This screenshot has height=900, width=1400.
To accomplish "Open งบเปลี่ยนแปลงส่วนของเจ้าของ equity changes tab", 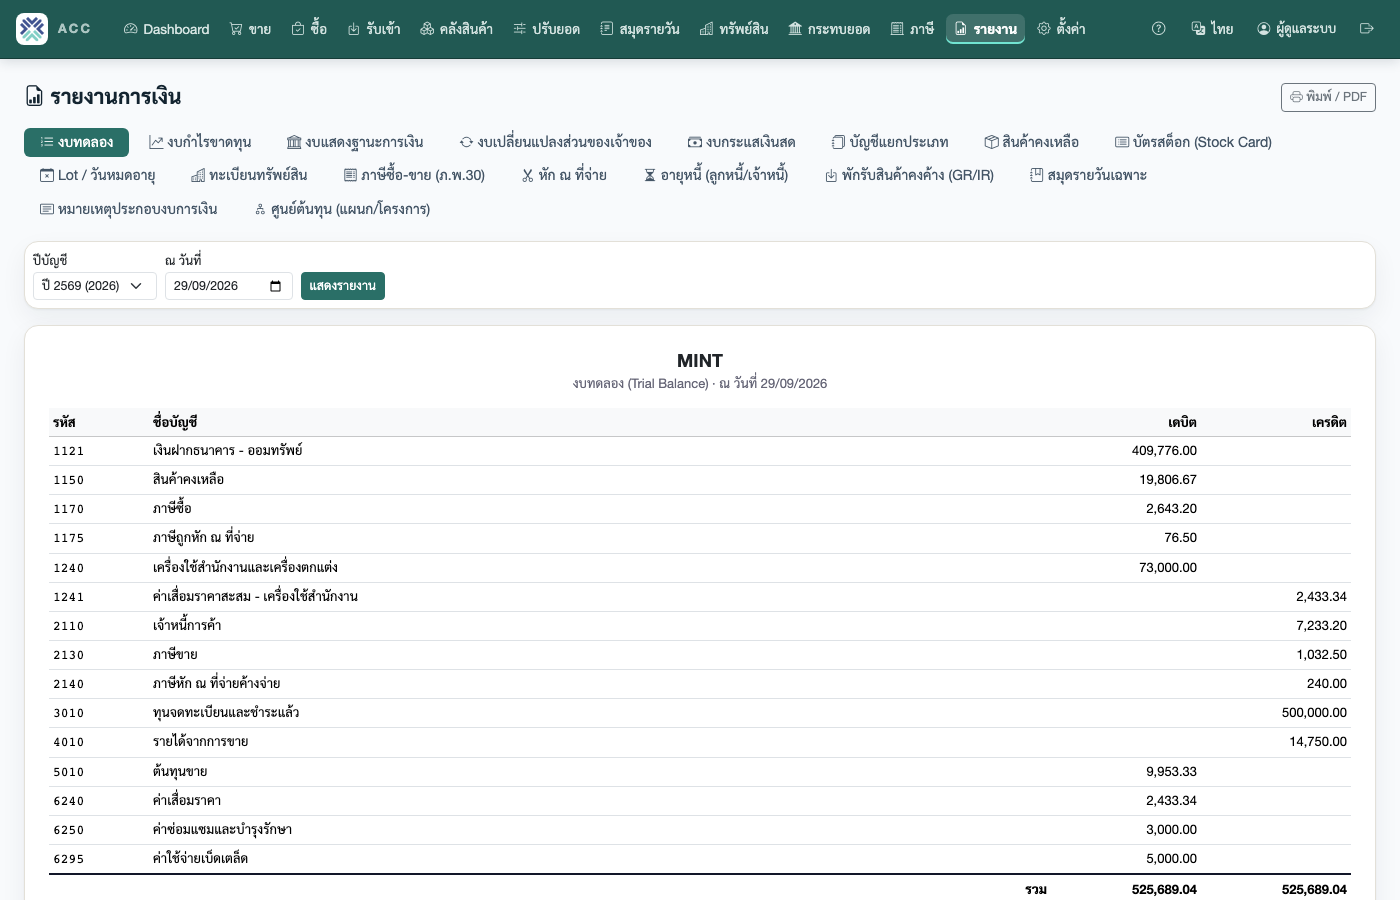I will [x=556, y=142].
